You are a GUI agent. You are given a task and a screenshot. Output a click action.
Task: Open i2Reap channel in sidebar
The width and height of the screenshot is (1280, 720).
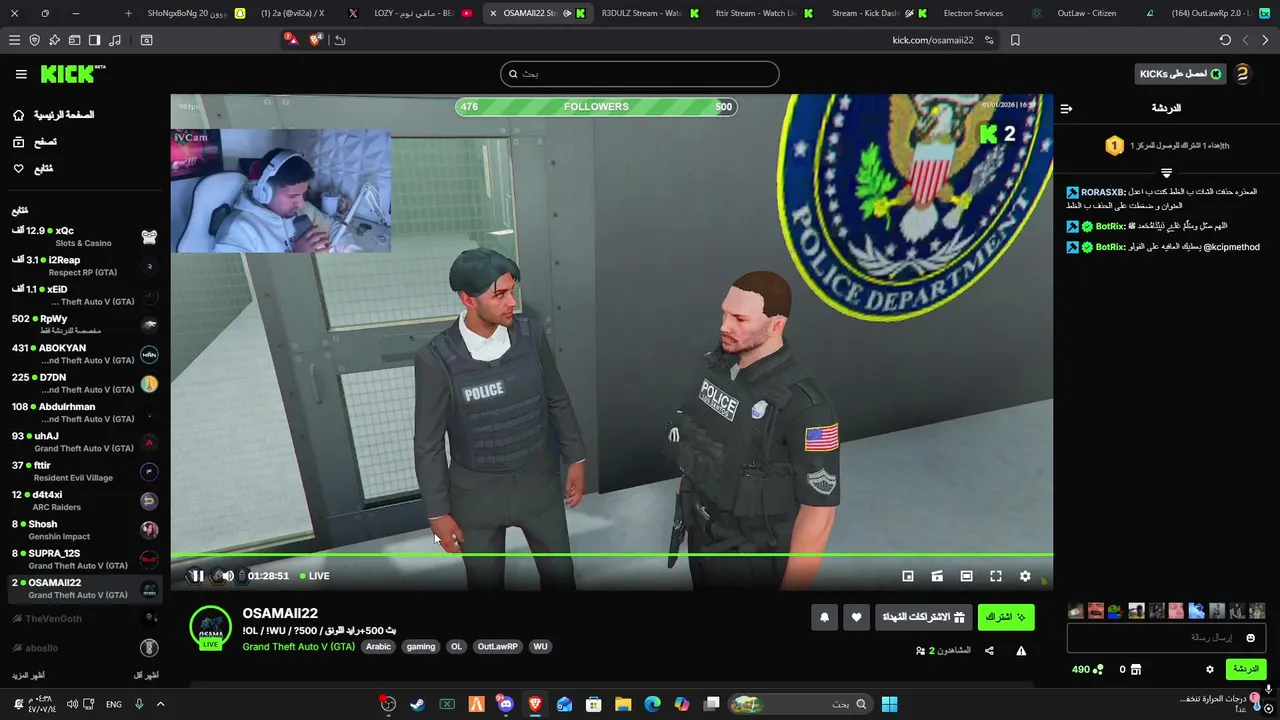coord(84,266)
